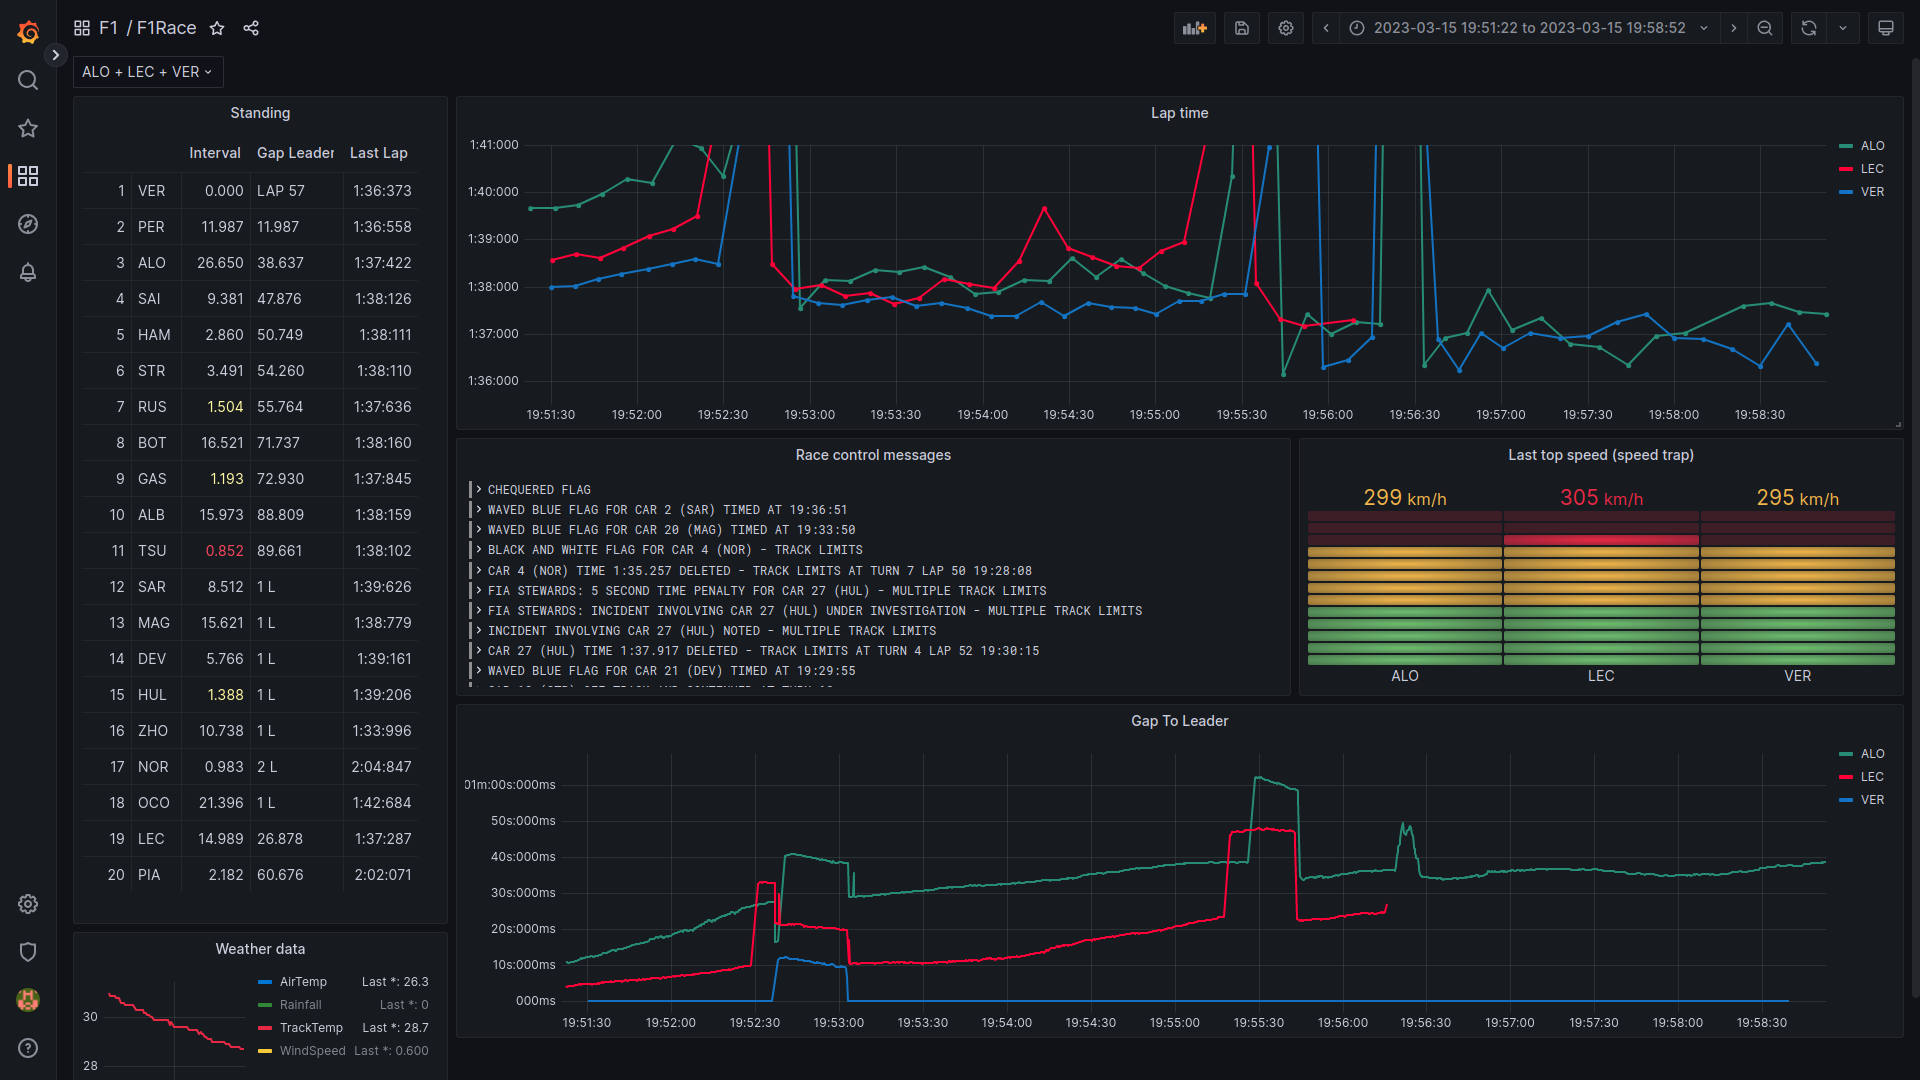Star the F1Race dashboard
Viewport: 1920px width, 1080px height.
pos(217,28)
